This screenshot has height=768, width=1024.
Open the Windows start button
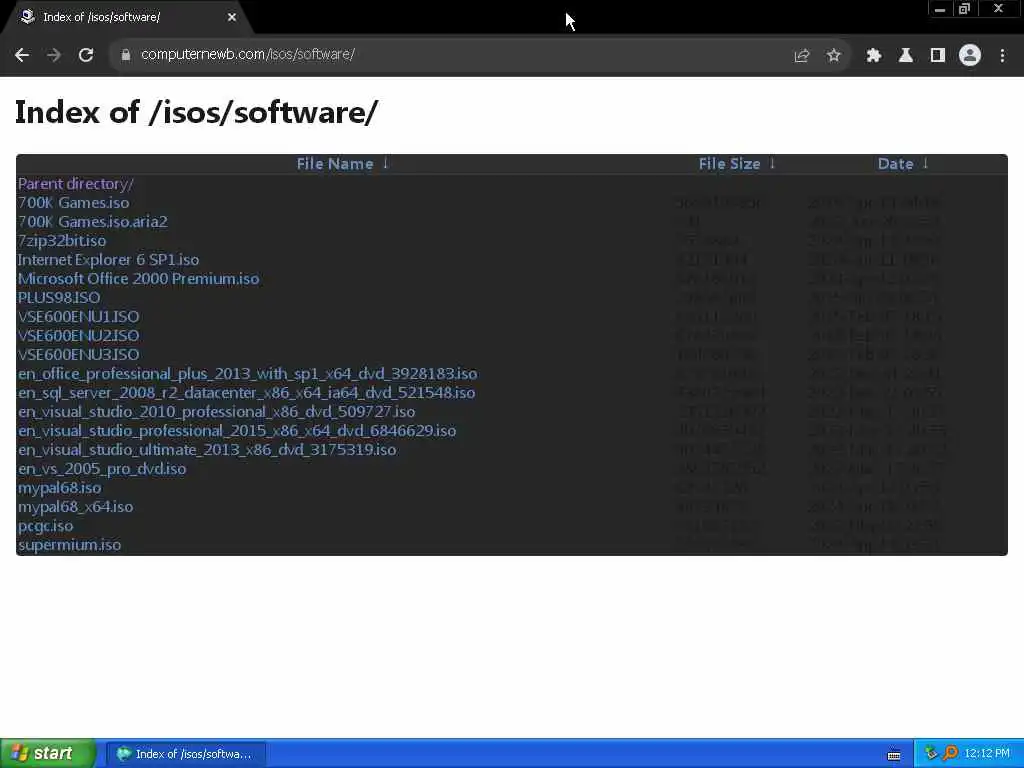click(x=48, y=754)
